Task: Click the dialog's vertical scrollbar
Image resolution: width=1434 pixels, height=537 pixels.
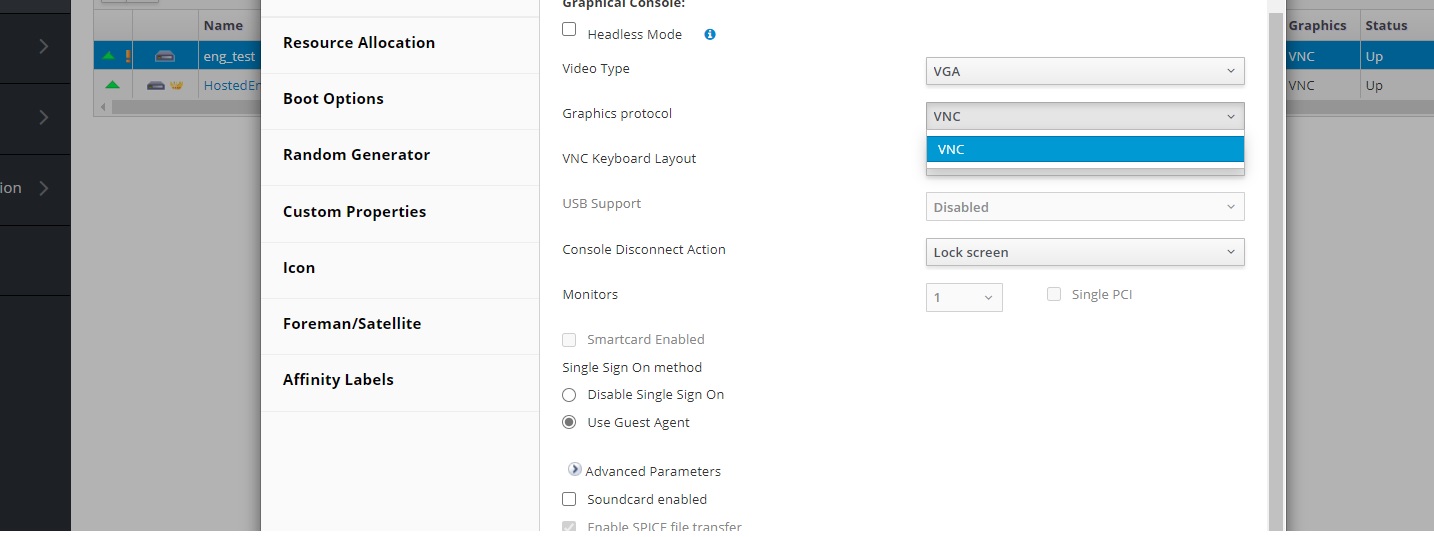Action: [x=1275, y=270]
